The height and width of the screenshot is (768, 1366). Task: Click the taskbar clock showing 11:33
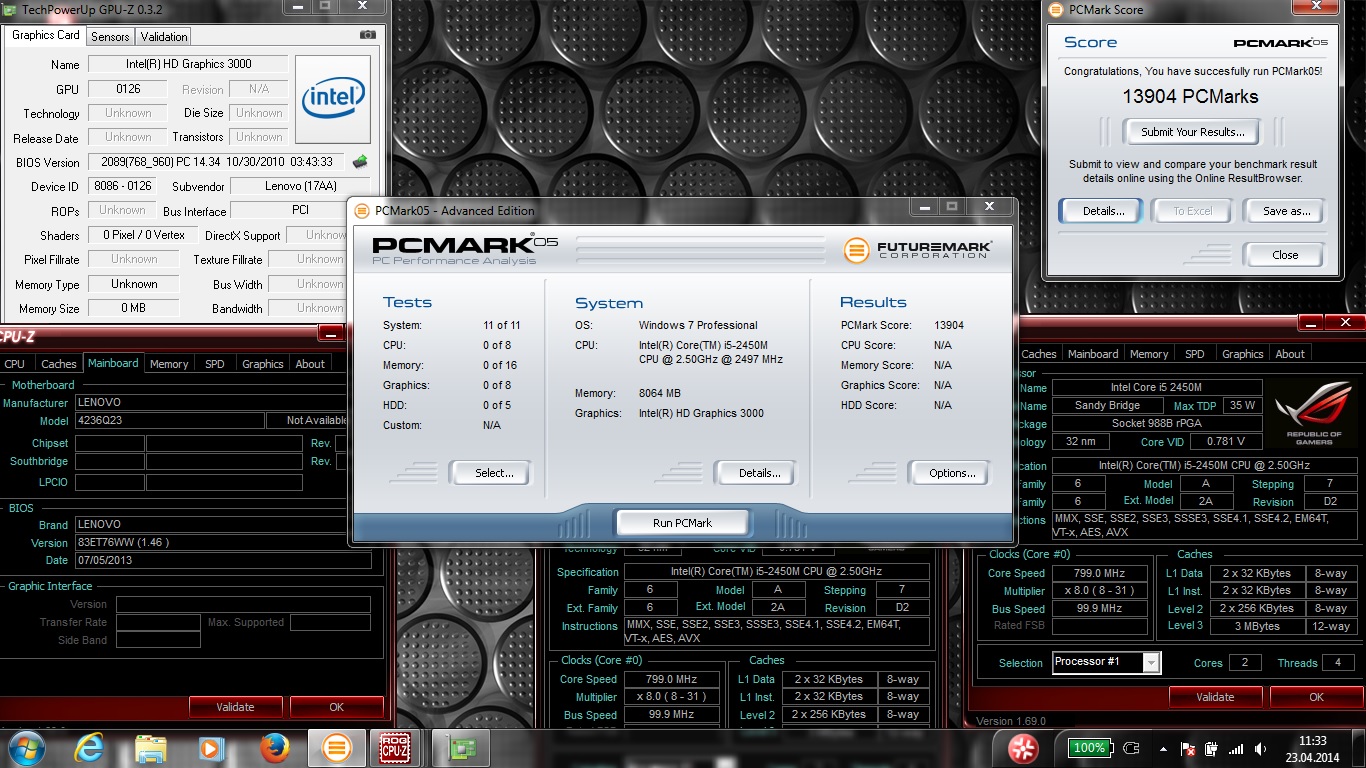1312,748
